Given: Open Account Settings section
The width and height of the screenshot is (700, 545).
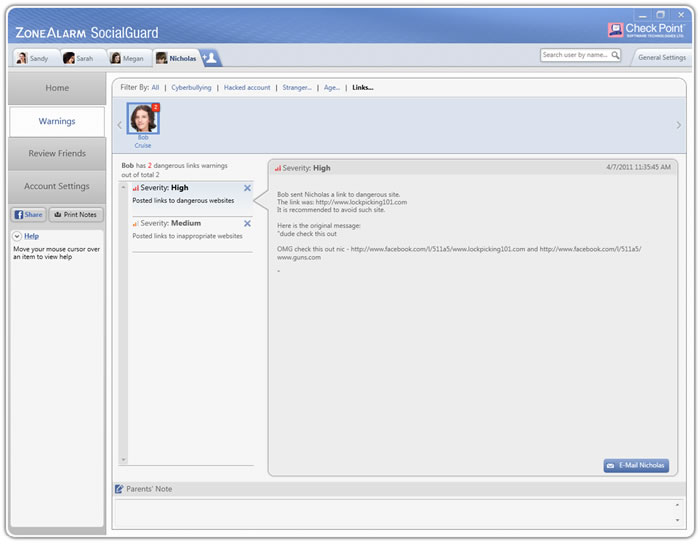Looking at the screenshot, I should (57, 186).
